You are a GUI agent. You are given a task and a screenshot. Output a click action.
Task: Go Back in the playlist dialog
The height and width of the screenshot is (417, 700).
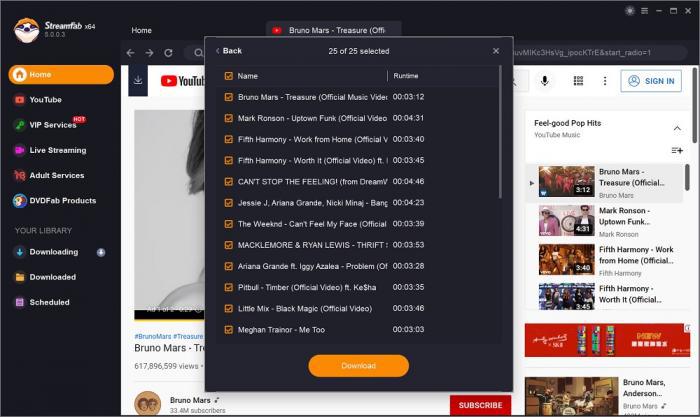pyautogui.click(x=229, y=51)
